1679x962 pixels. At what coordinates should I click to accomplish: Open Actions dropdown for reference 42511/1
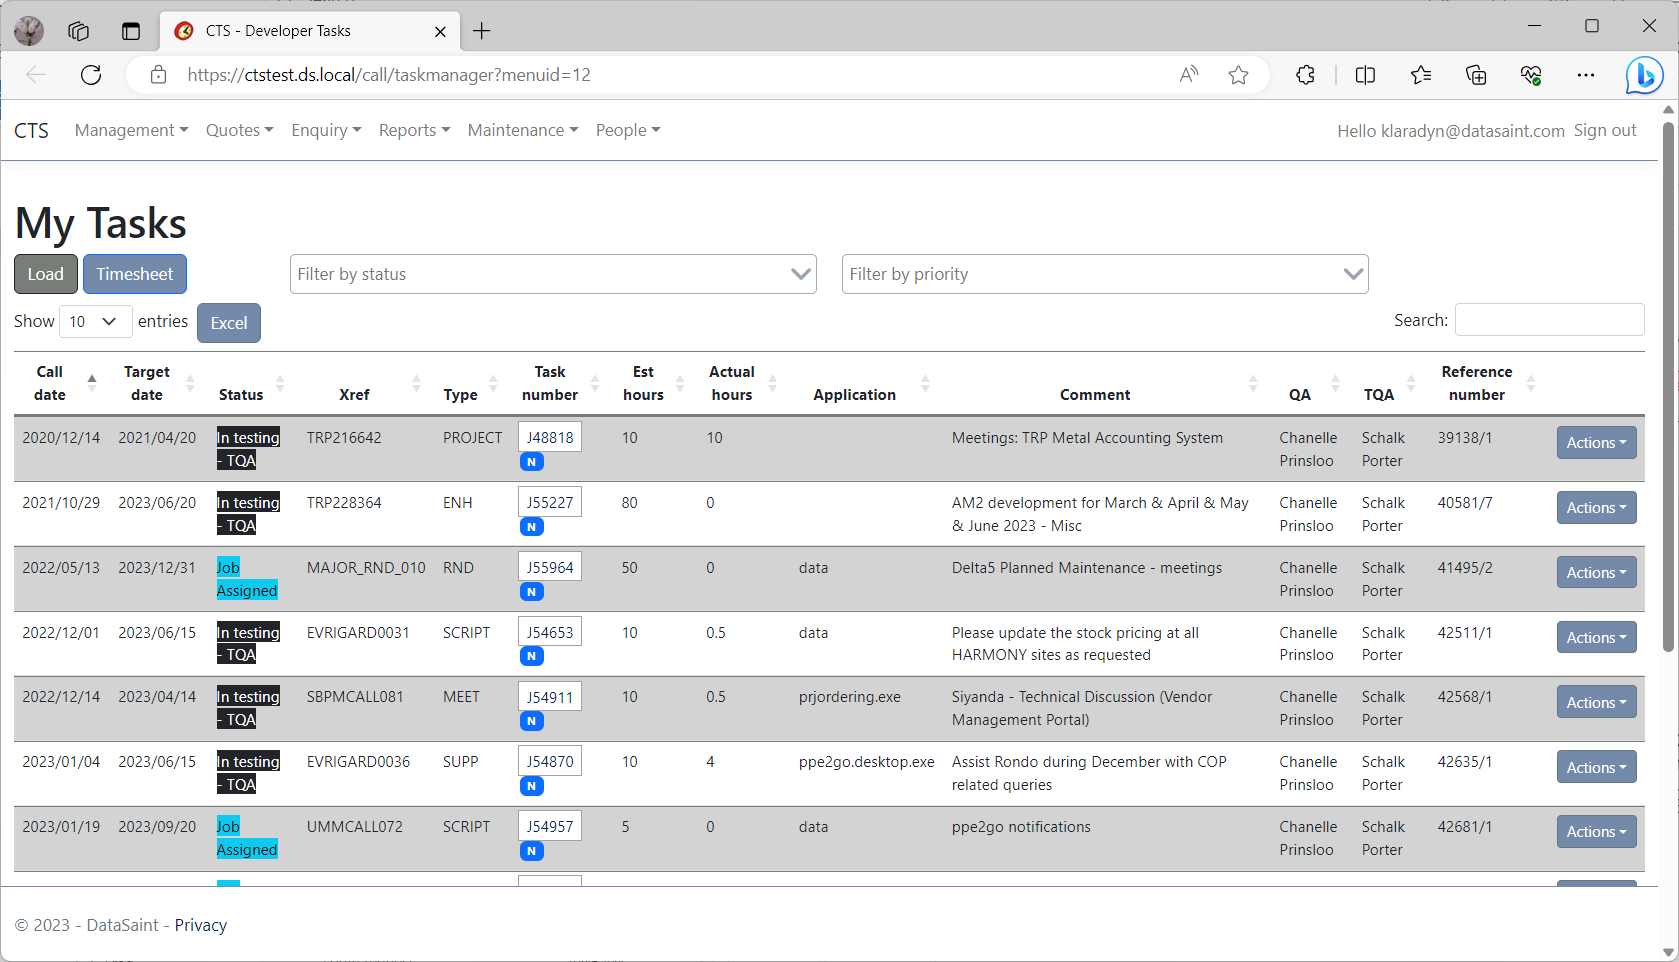[x=1596, y=638]
